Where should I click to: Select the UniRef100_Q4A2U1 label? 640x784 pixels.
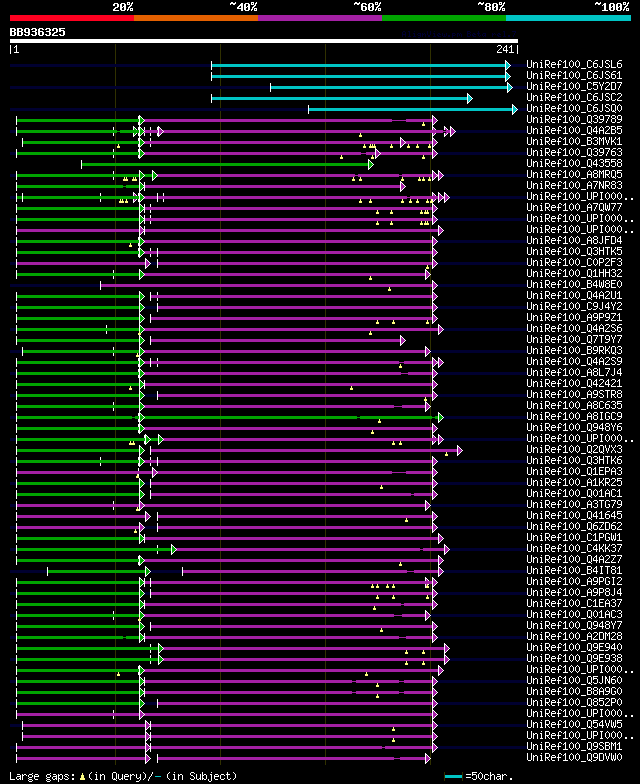click(x=574, y=296)
